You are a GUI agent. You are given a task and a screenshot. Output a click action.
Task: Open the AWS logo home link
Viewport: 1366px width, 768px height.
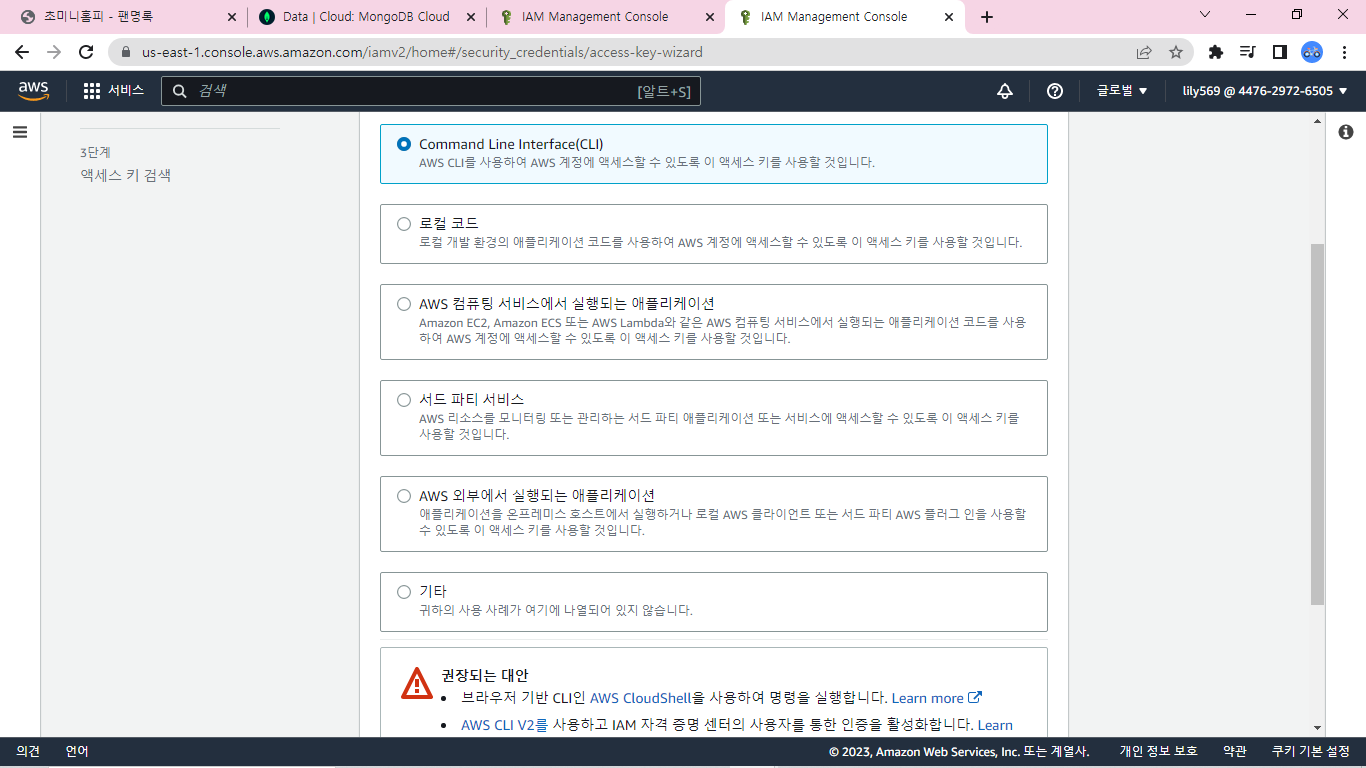[33, 91]
